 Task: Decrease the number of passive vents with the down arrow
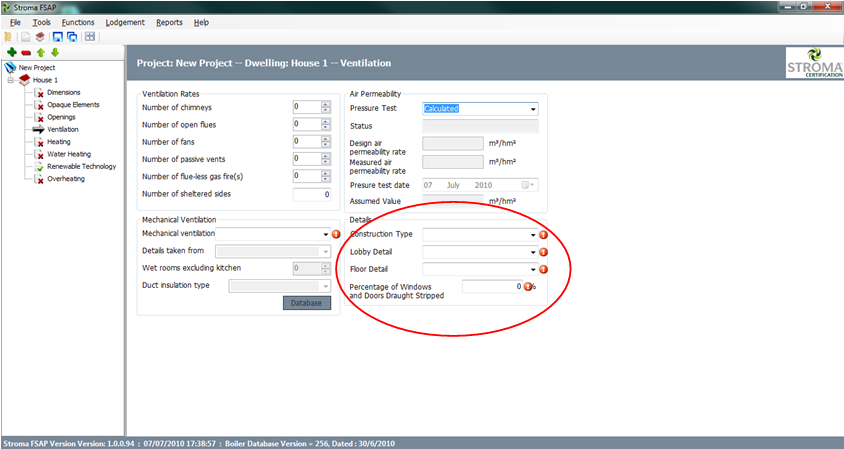point(326,162)
